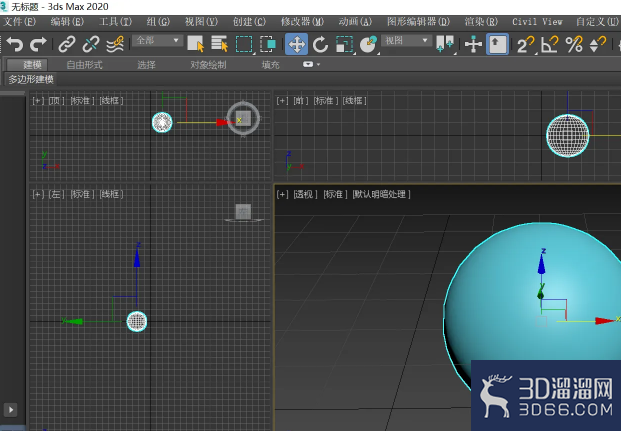Image resolution: width=621 pixels, height=431 pixels.
Task: Click the [标准] label in the front viewport
Action: (326, 101)
